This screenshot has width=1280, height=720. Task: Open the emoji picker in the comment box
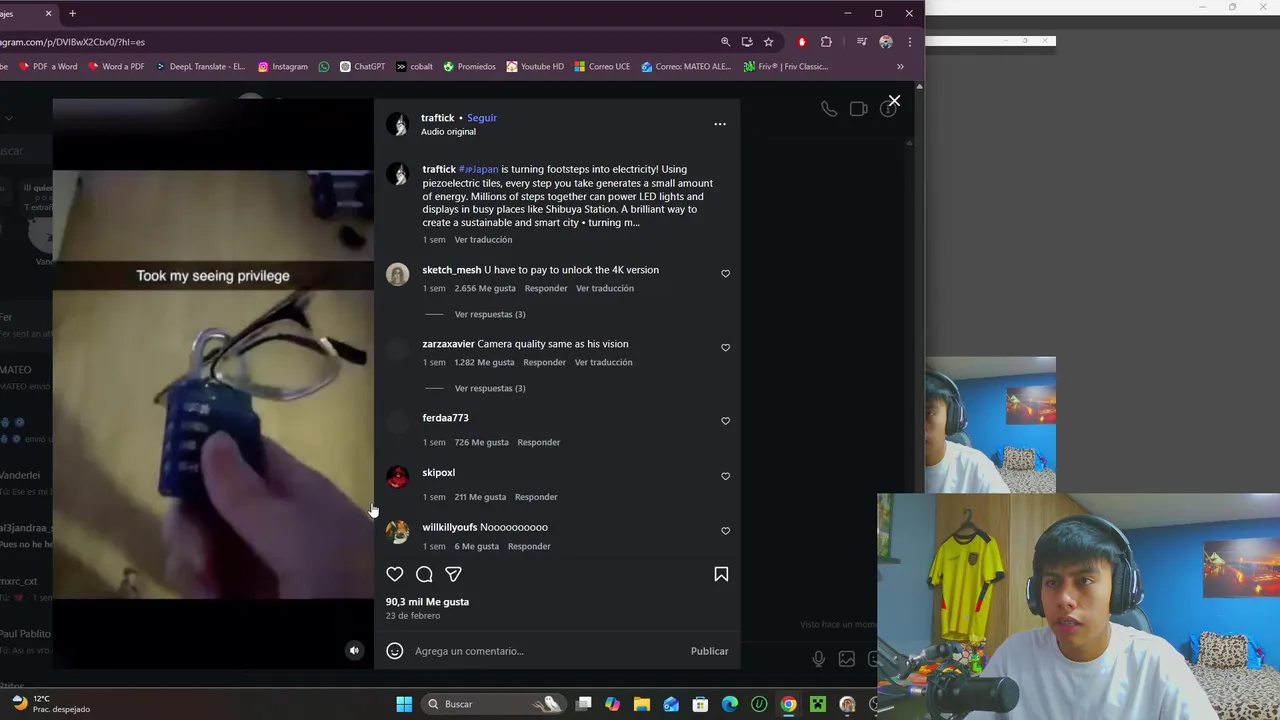[x=395, y=651]
